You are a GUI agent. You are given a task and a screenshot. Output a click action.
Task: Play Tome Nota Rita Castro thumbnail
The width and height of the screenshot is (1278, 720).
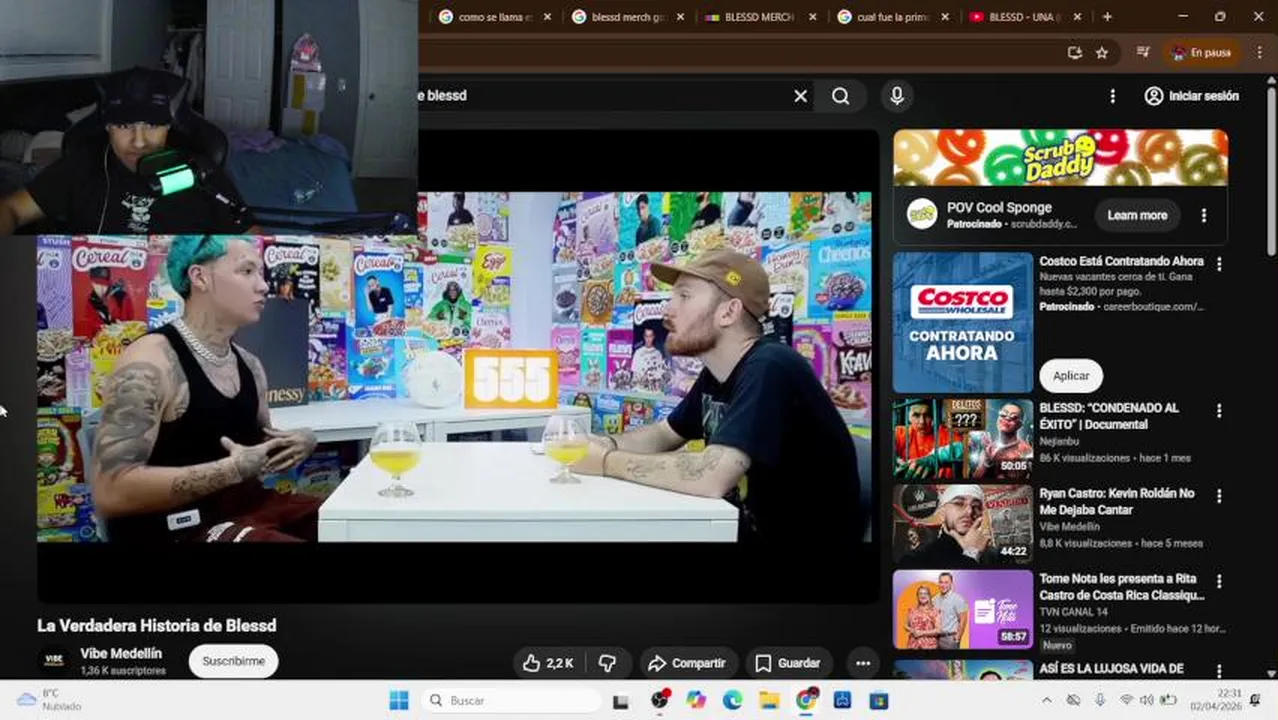tap(963, 610)
